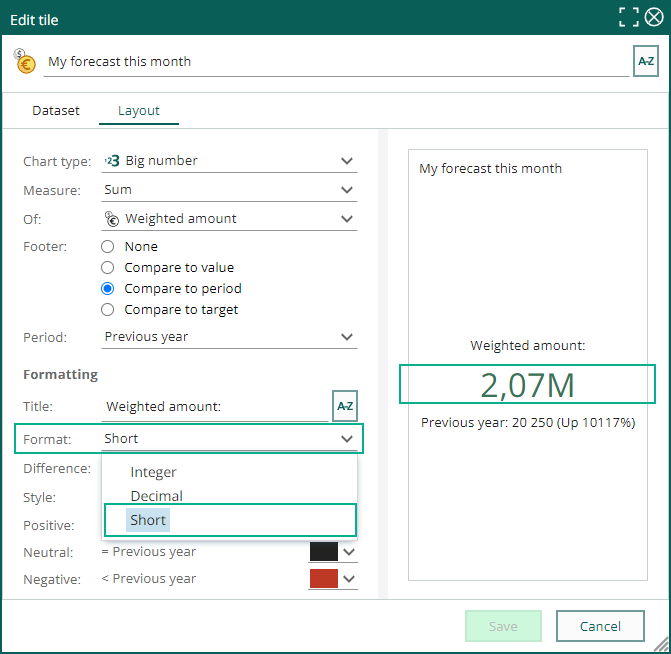Click the red Negative color swatch
The width and height of the screenshot is (671, 654).
coord(324,579)
